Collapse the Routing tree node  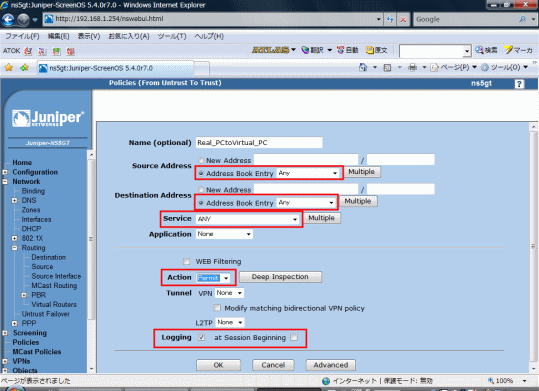point(14,248)
